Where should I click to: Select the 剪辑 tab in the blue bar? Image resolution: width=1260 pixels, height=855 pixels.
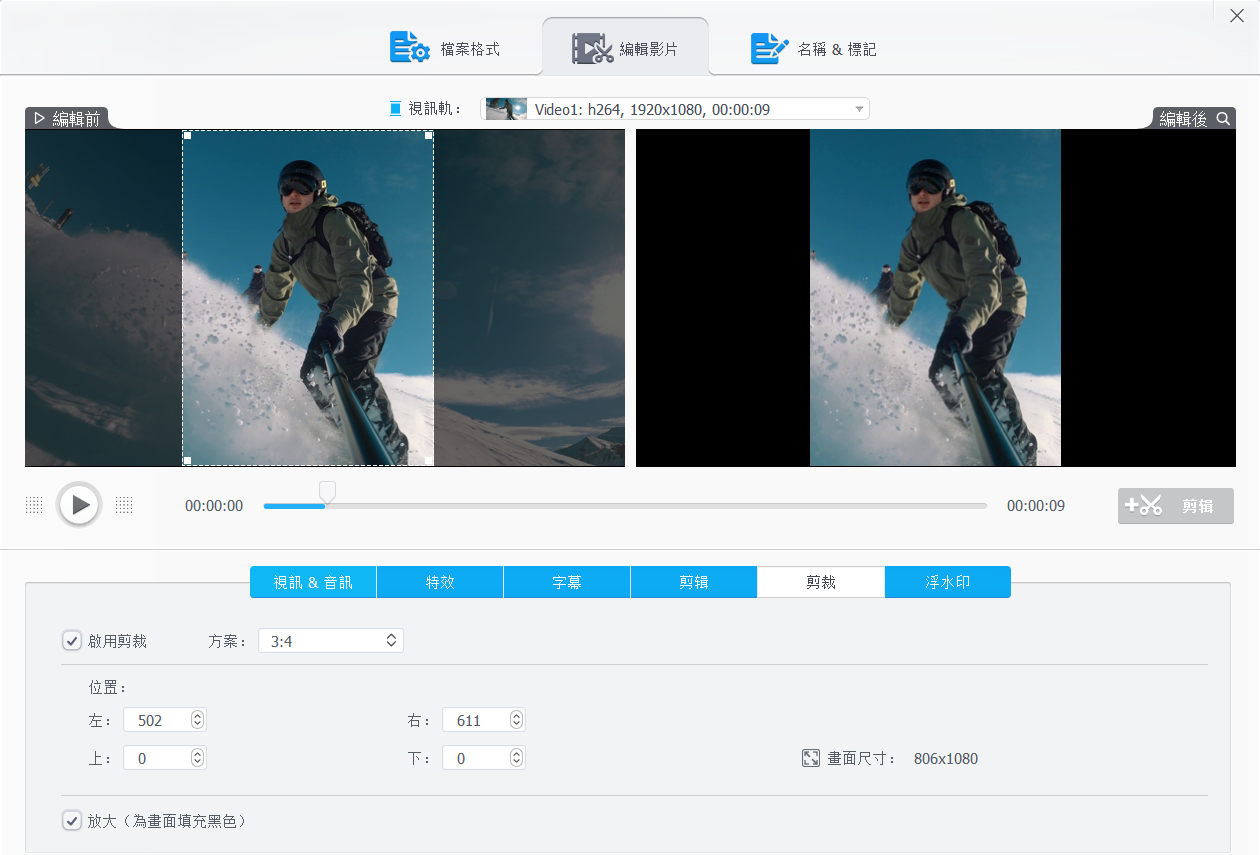pyautogui.click(x=694, y=582)
